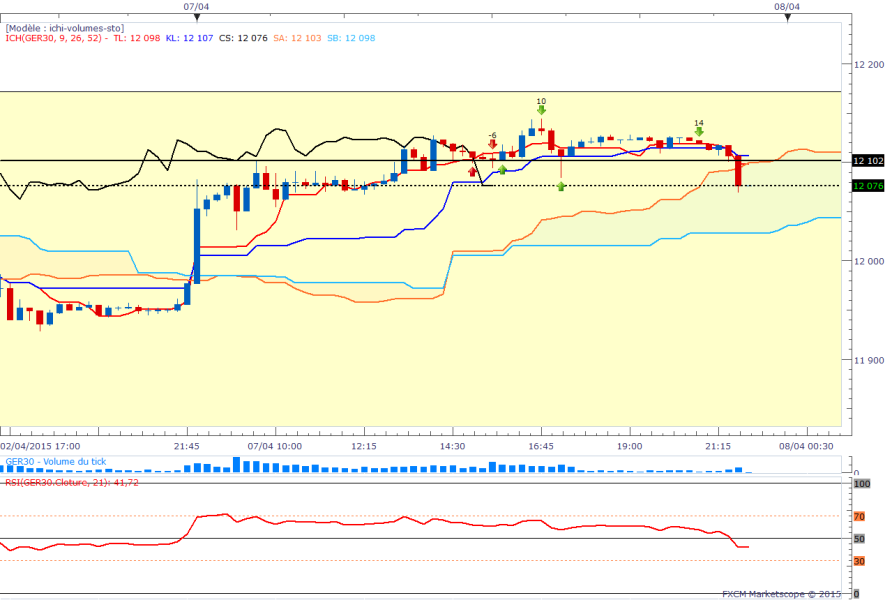The image size is (892, 600).
Task: Click green up arrow on the dotted price line
Action: click(561, 186)
